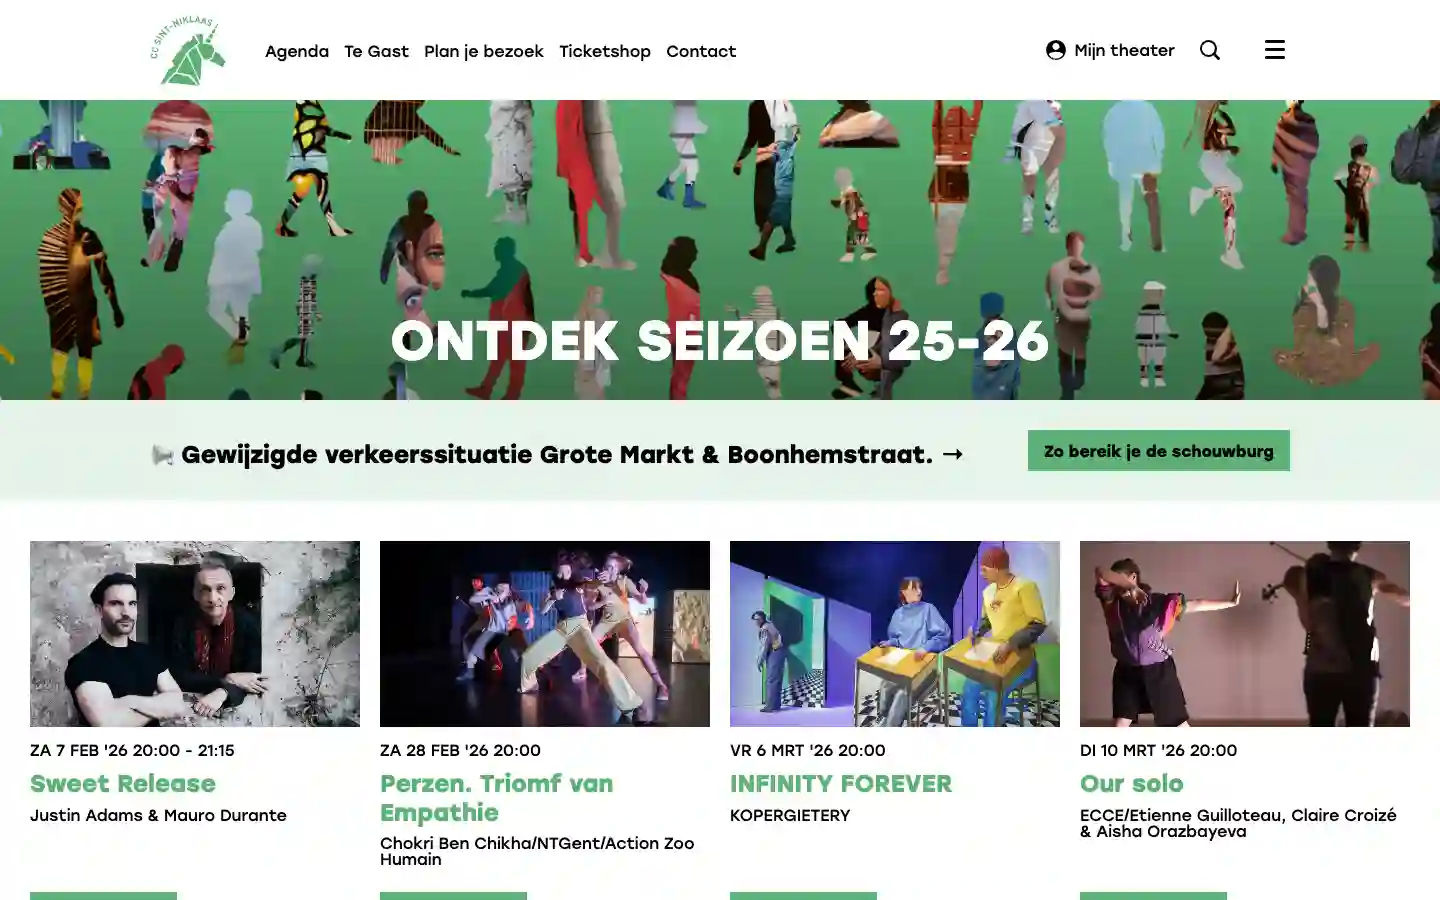Go to Plan je bezoek
The height and width of the screenshot is (900, 1440).
click(484, 51)
